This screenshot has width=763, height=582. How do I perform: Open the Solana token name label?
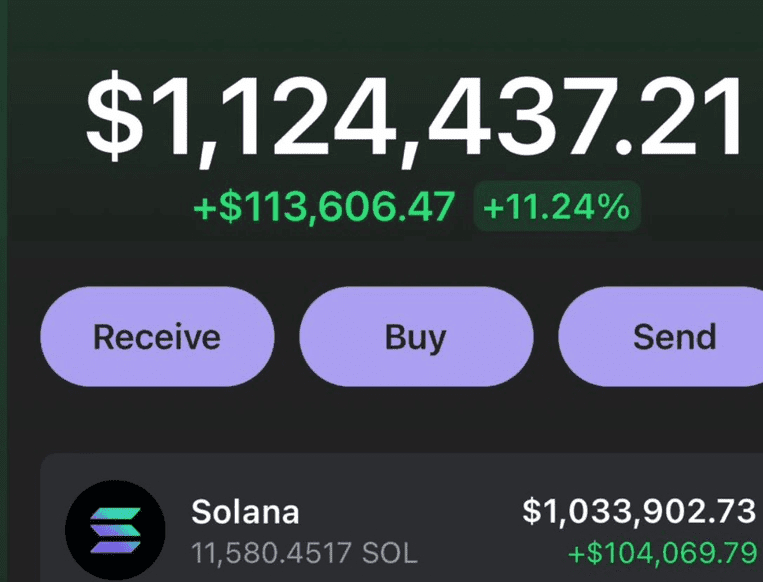(245, 512)
